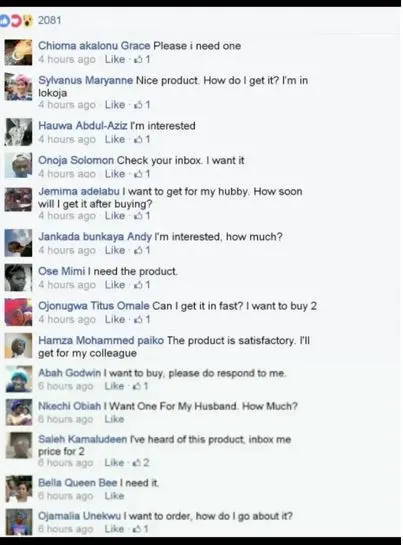The width and height of the screenshot is (403, 545).
Task: Click thumbs-up count on Abah Godwin's comment
Action: [x=146, y=386]
